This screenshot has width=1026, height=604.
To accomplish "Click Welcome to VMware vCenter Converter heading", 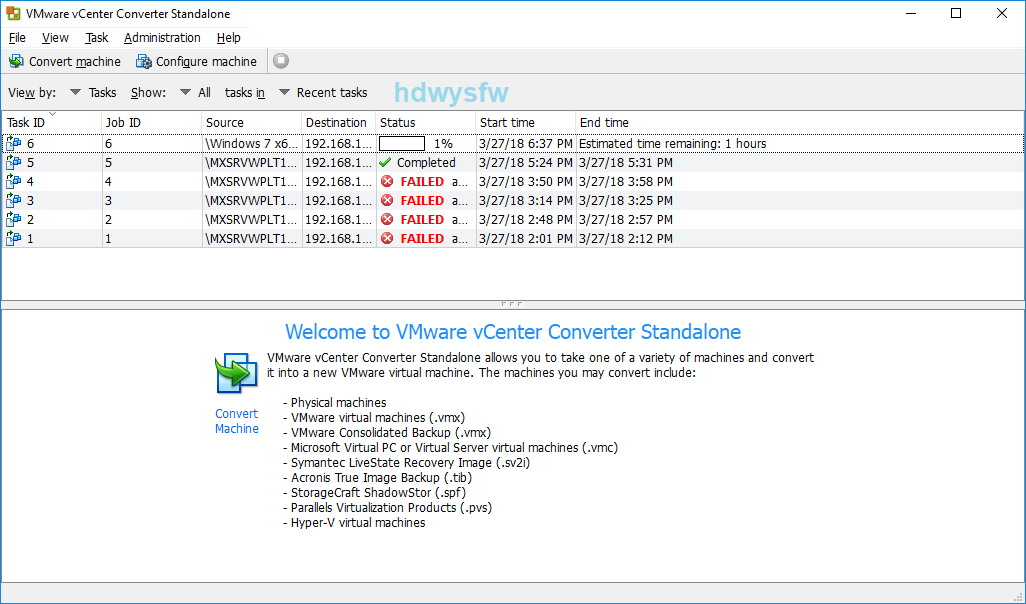I will point(513,332).
